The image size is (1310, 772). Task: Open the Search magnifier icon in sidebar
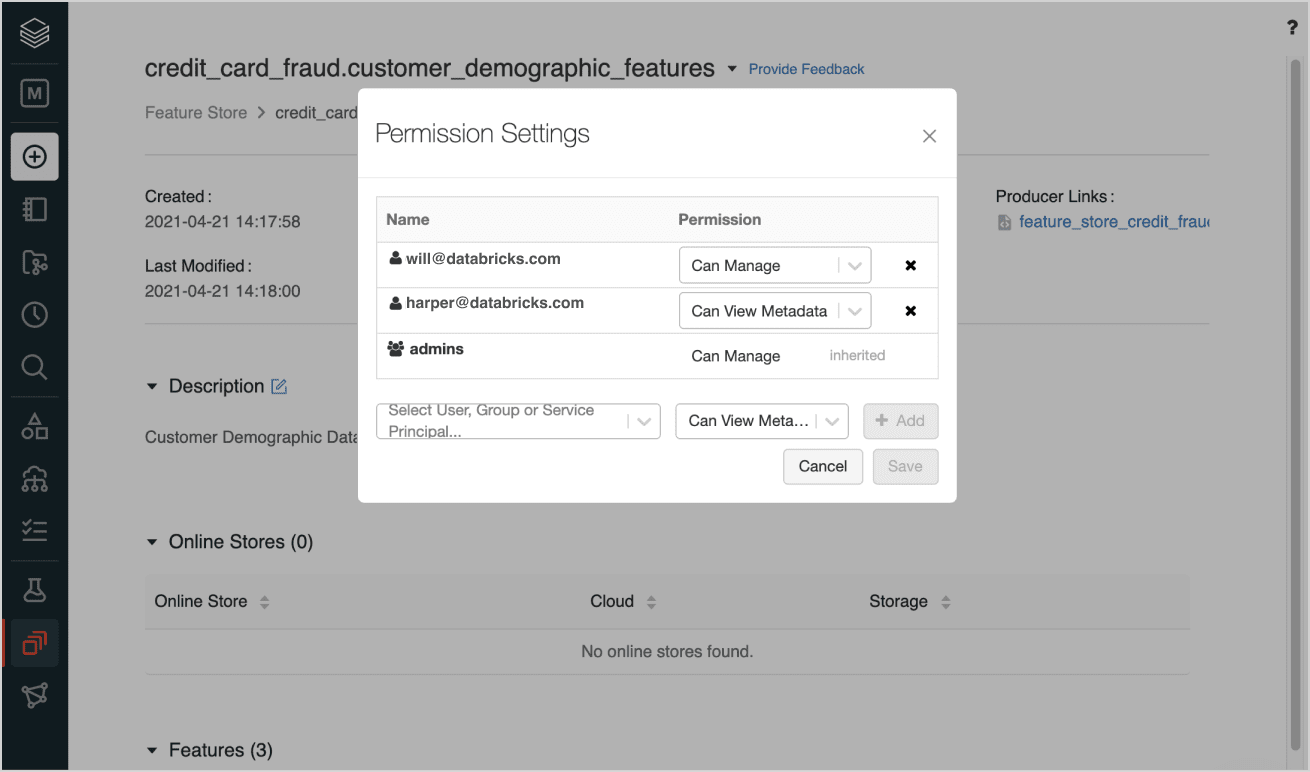coord(34,367)
